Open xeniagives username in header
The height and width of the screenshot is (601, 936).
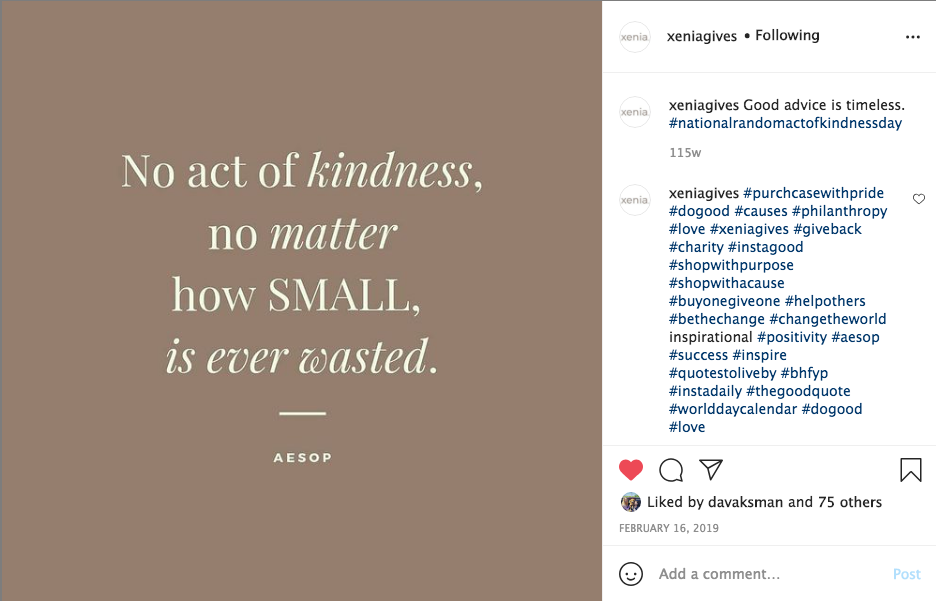pyautogui.click(x=702, y=36)
